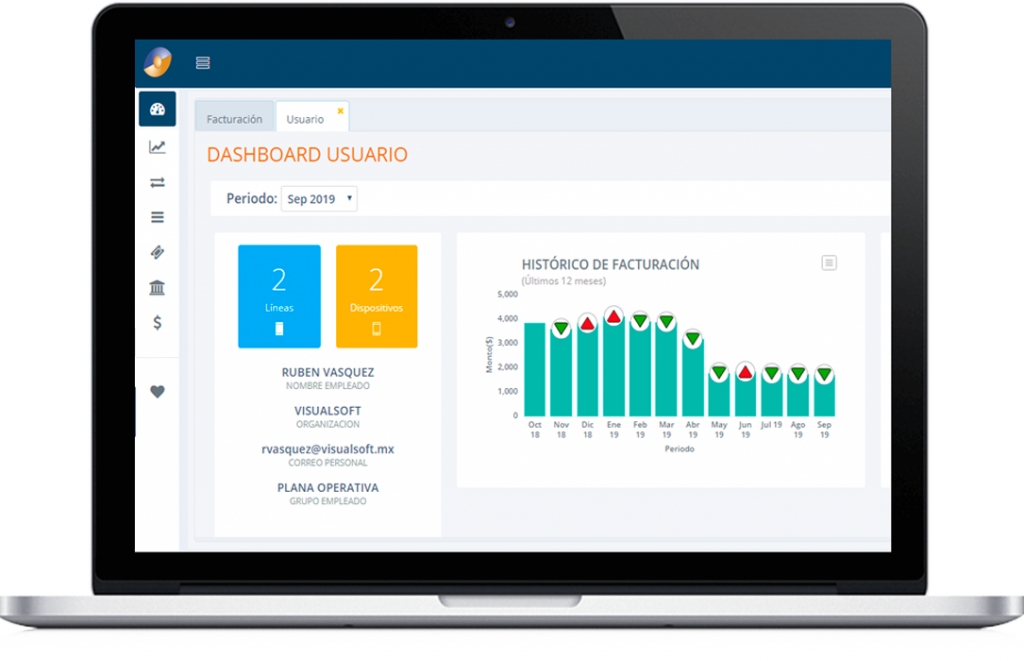Screen dimensions: 1024x661
Task: Switch to the Facturación tab
Action: [234, 119]
